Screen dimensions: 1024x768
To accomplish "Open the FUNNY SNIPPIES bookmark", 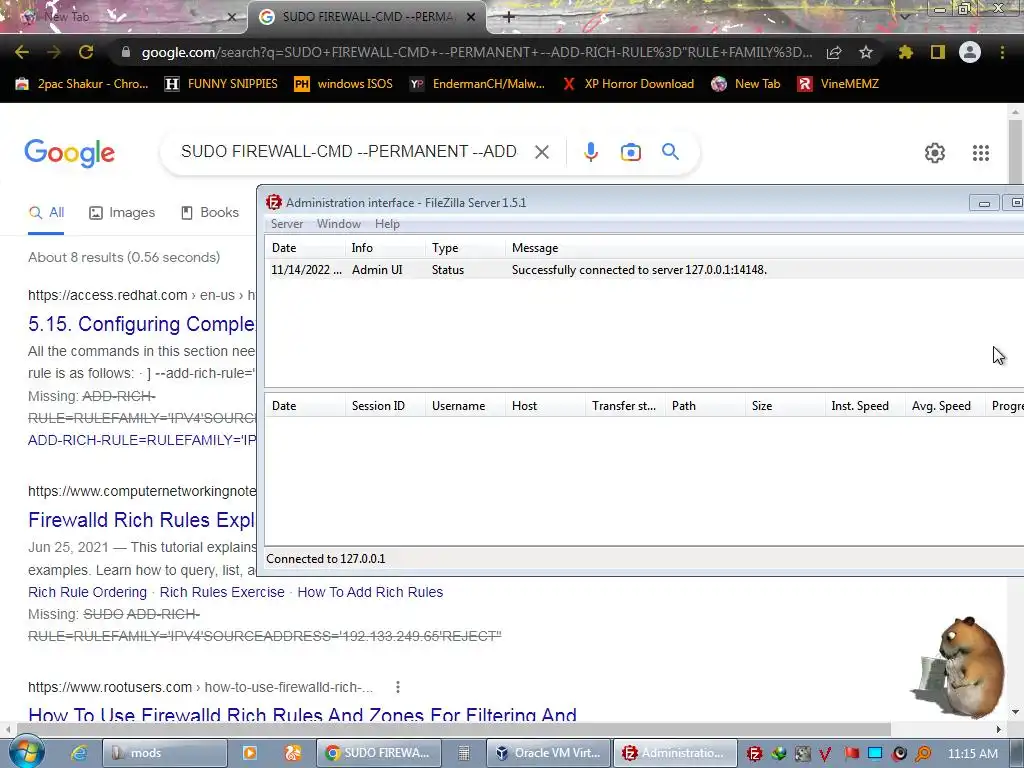I will 221,84.
